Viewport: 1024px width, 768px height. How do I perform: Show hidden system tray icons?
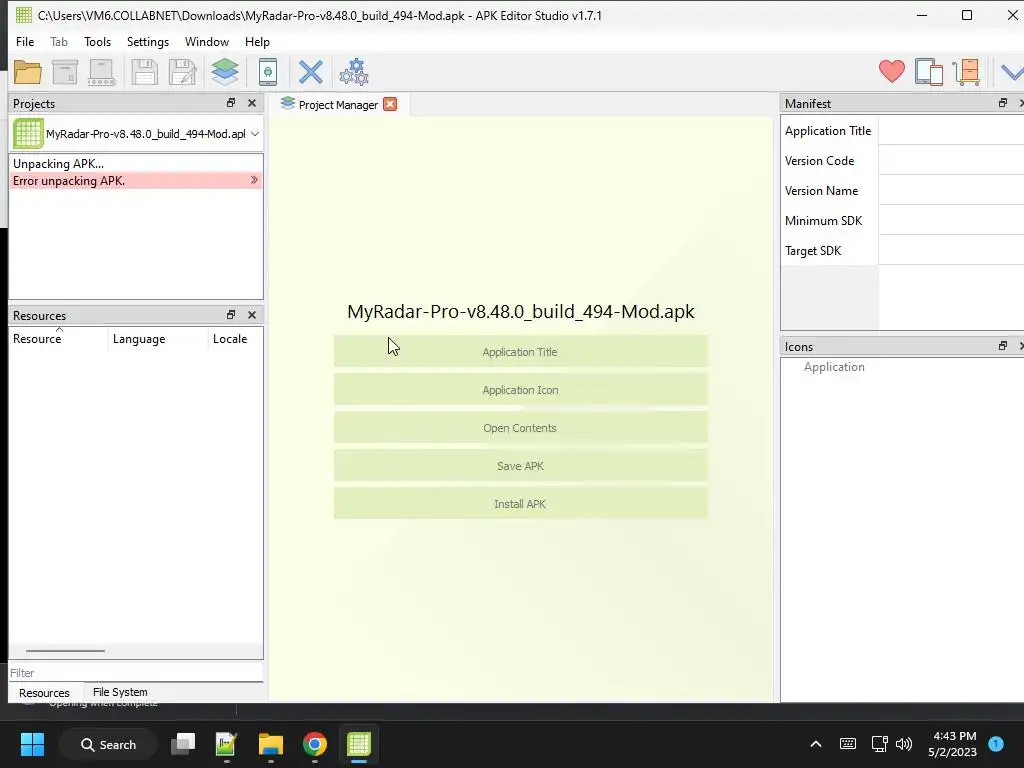point(816,744)
